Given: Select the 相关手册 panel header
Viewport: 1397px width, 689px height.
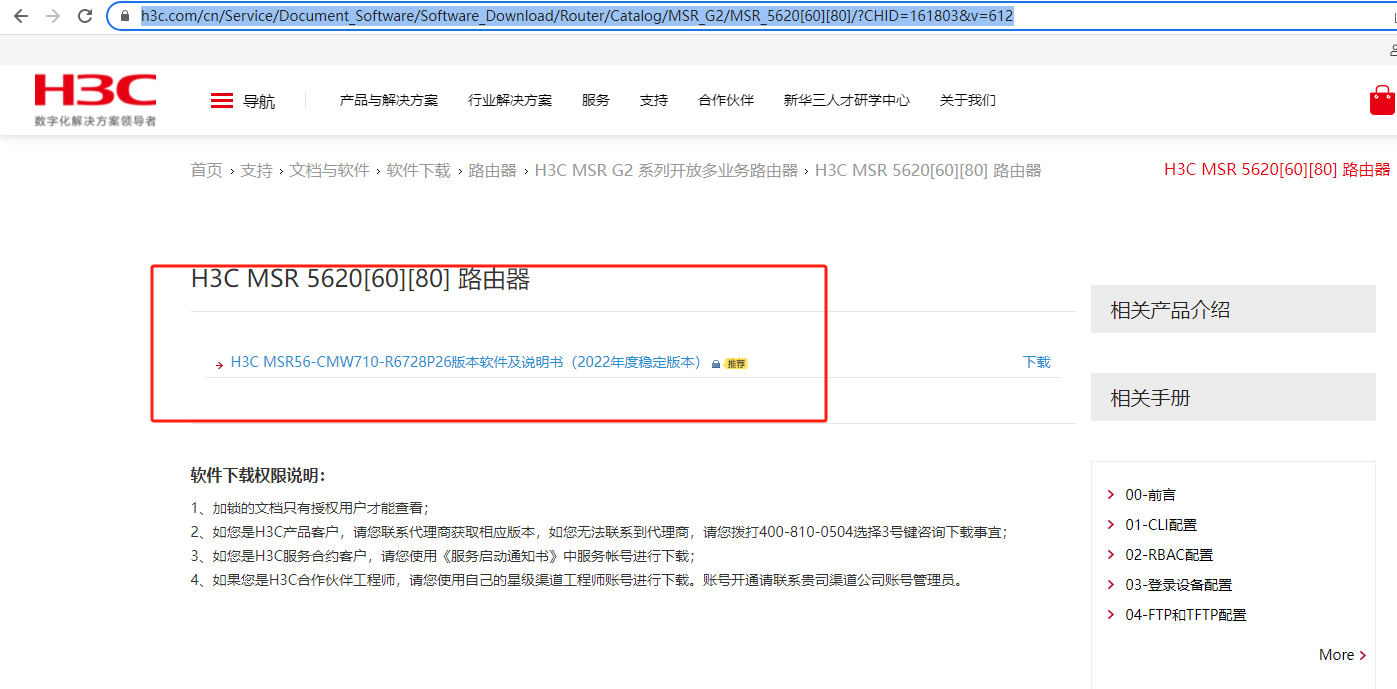Looking at the screenshot, I should 1233,398.
